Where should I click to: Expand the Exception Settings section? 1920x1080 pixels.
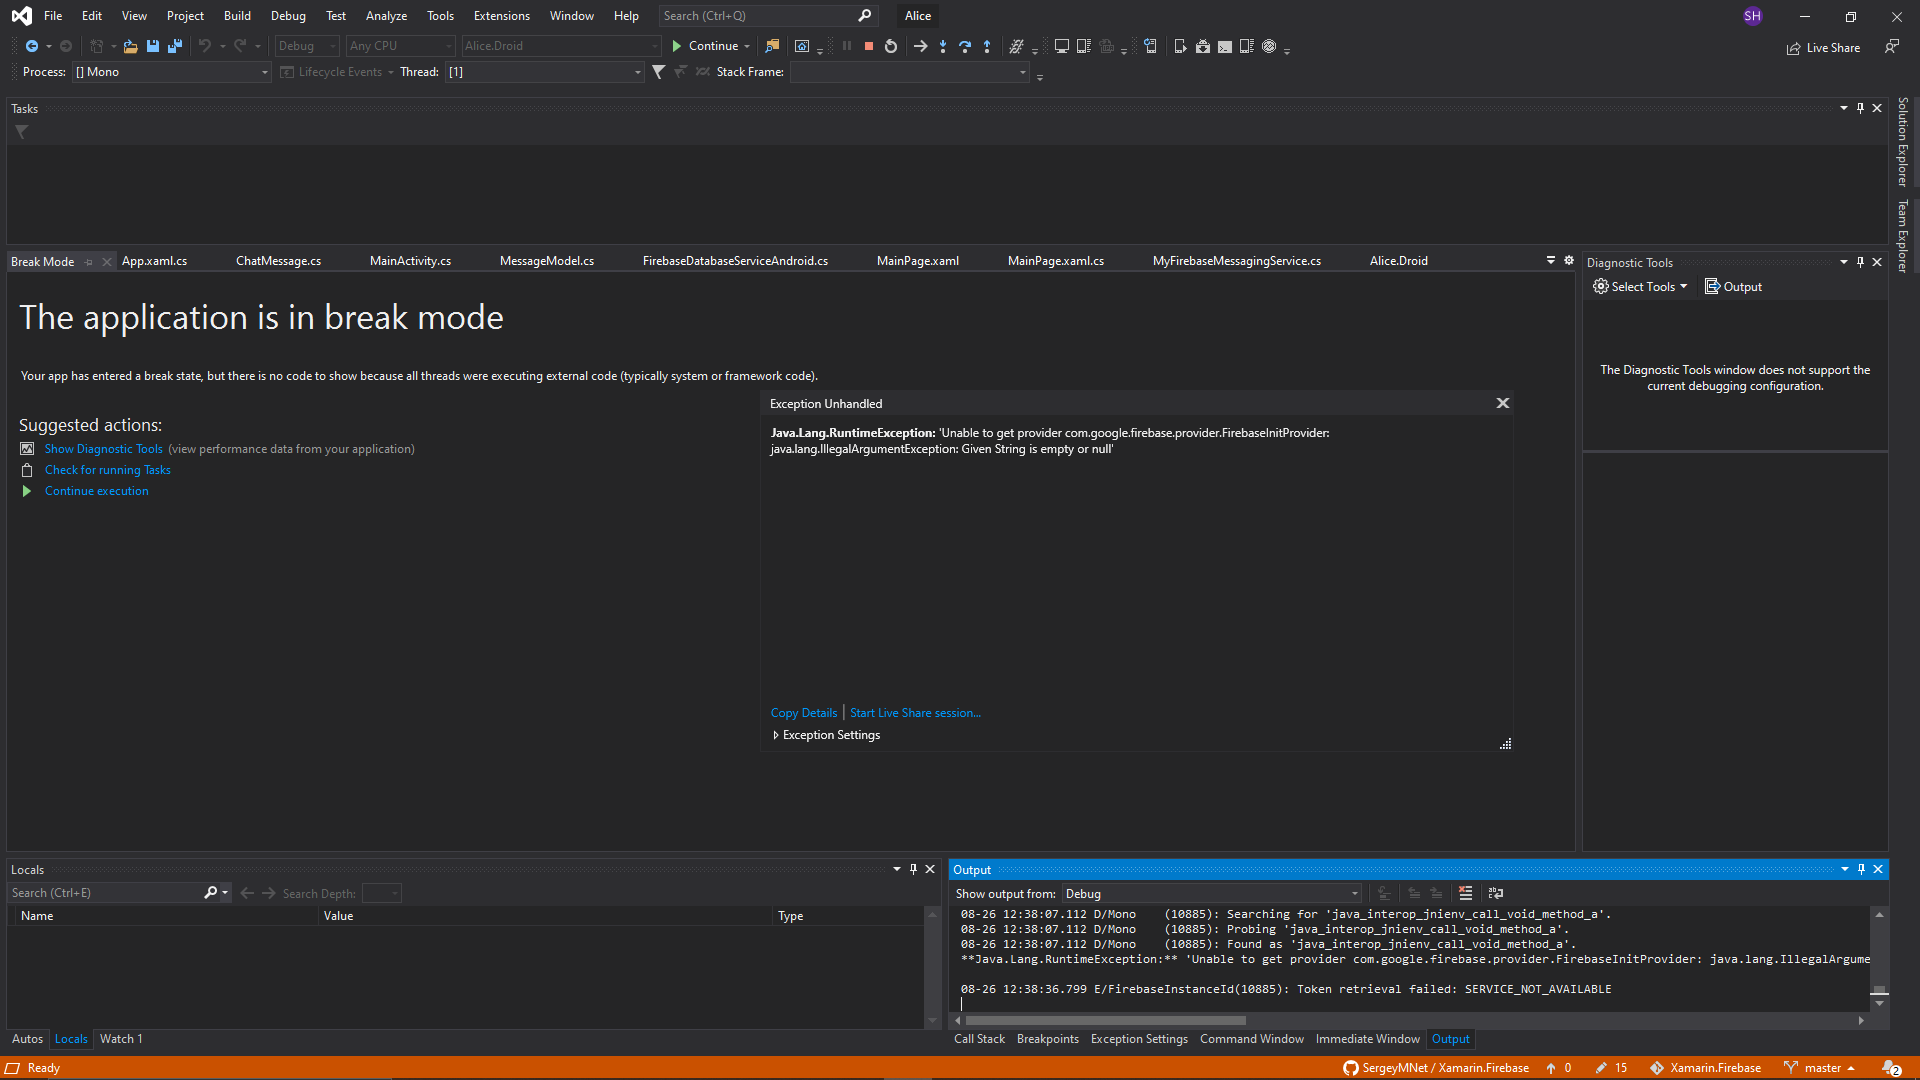coord(776,735)
